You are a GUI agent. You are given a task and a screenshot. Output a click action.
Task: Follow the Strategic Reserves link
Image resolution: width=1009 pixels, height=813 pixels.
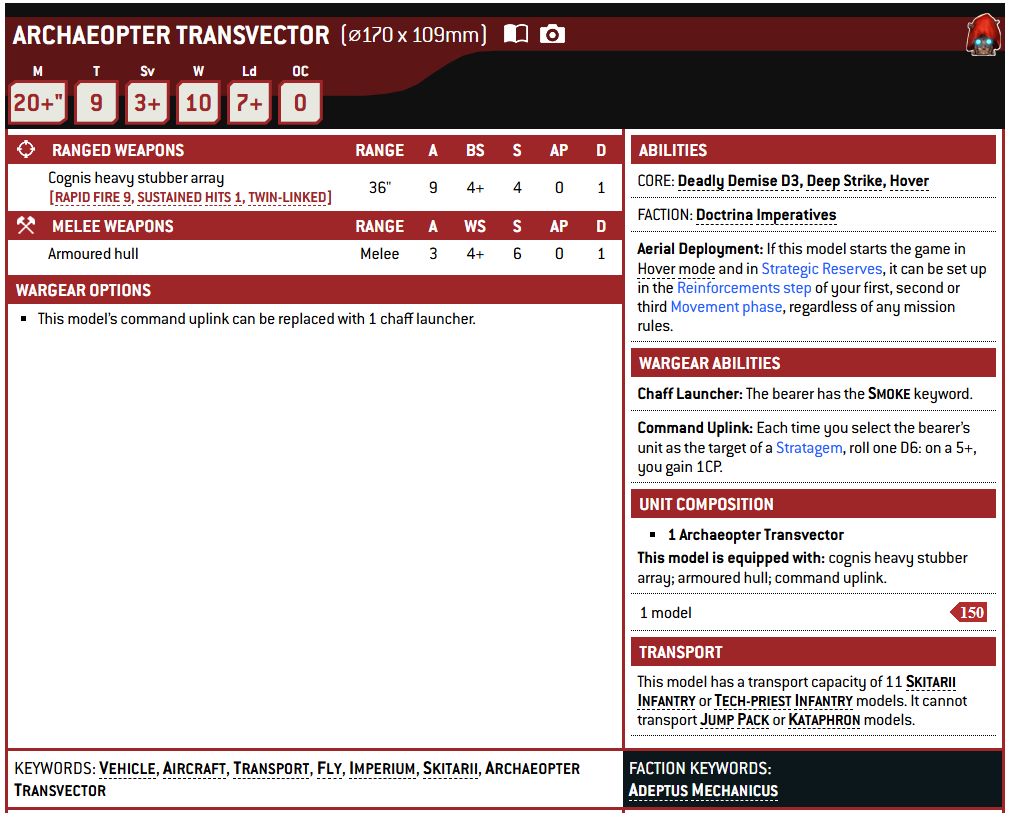(x=822, y=268)
